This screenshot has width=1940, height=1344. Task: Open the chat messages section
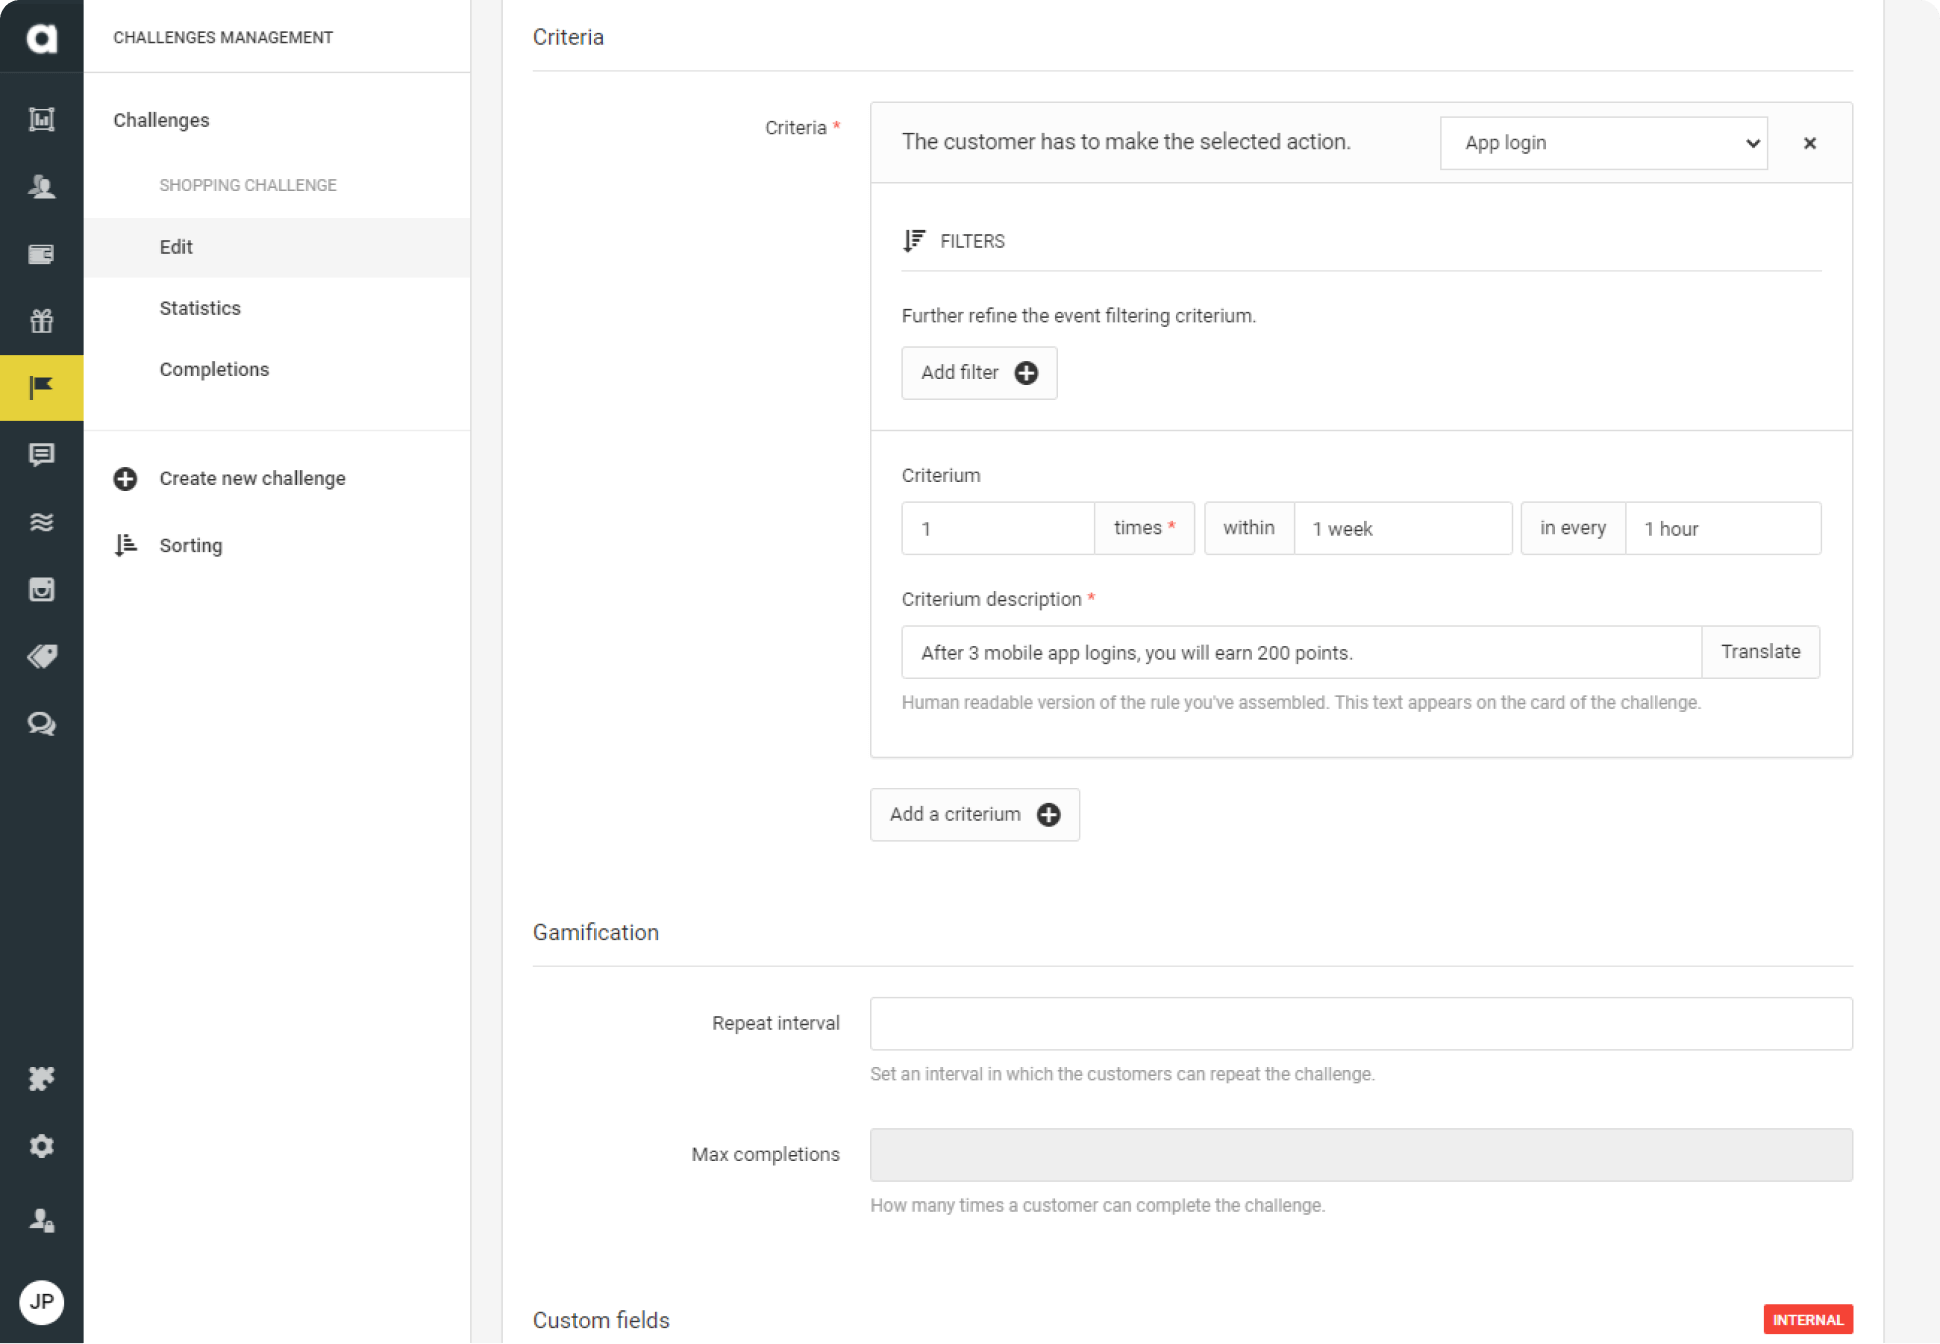(x=42, y=457)
